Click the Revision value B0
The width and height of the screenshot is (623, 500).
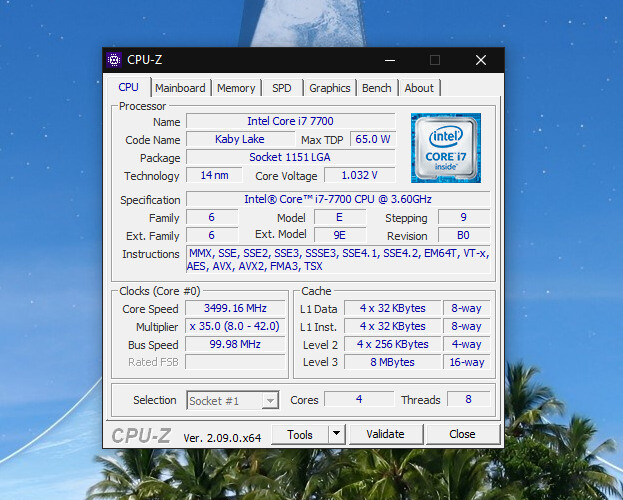coord(464,235)
